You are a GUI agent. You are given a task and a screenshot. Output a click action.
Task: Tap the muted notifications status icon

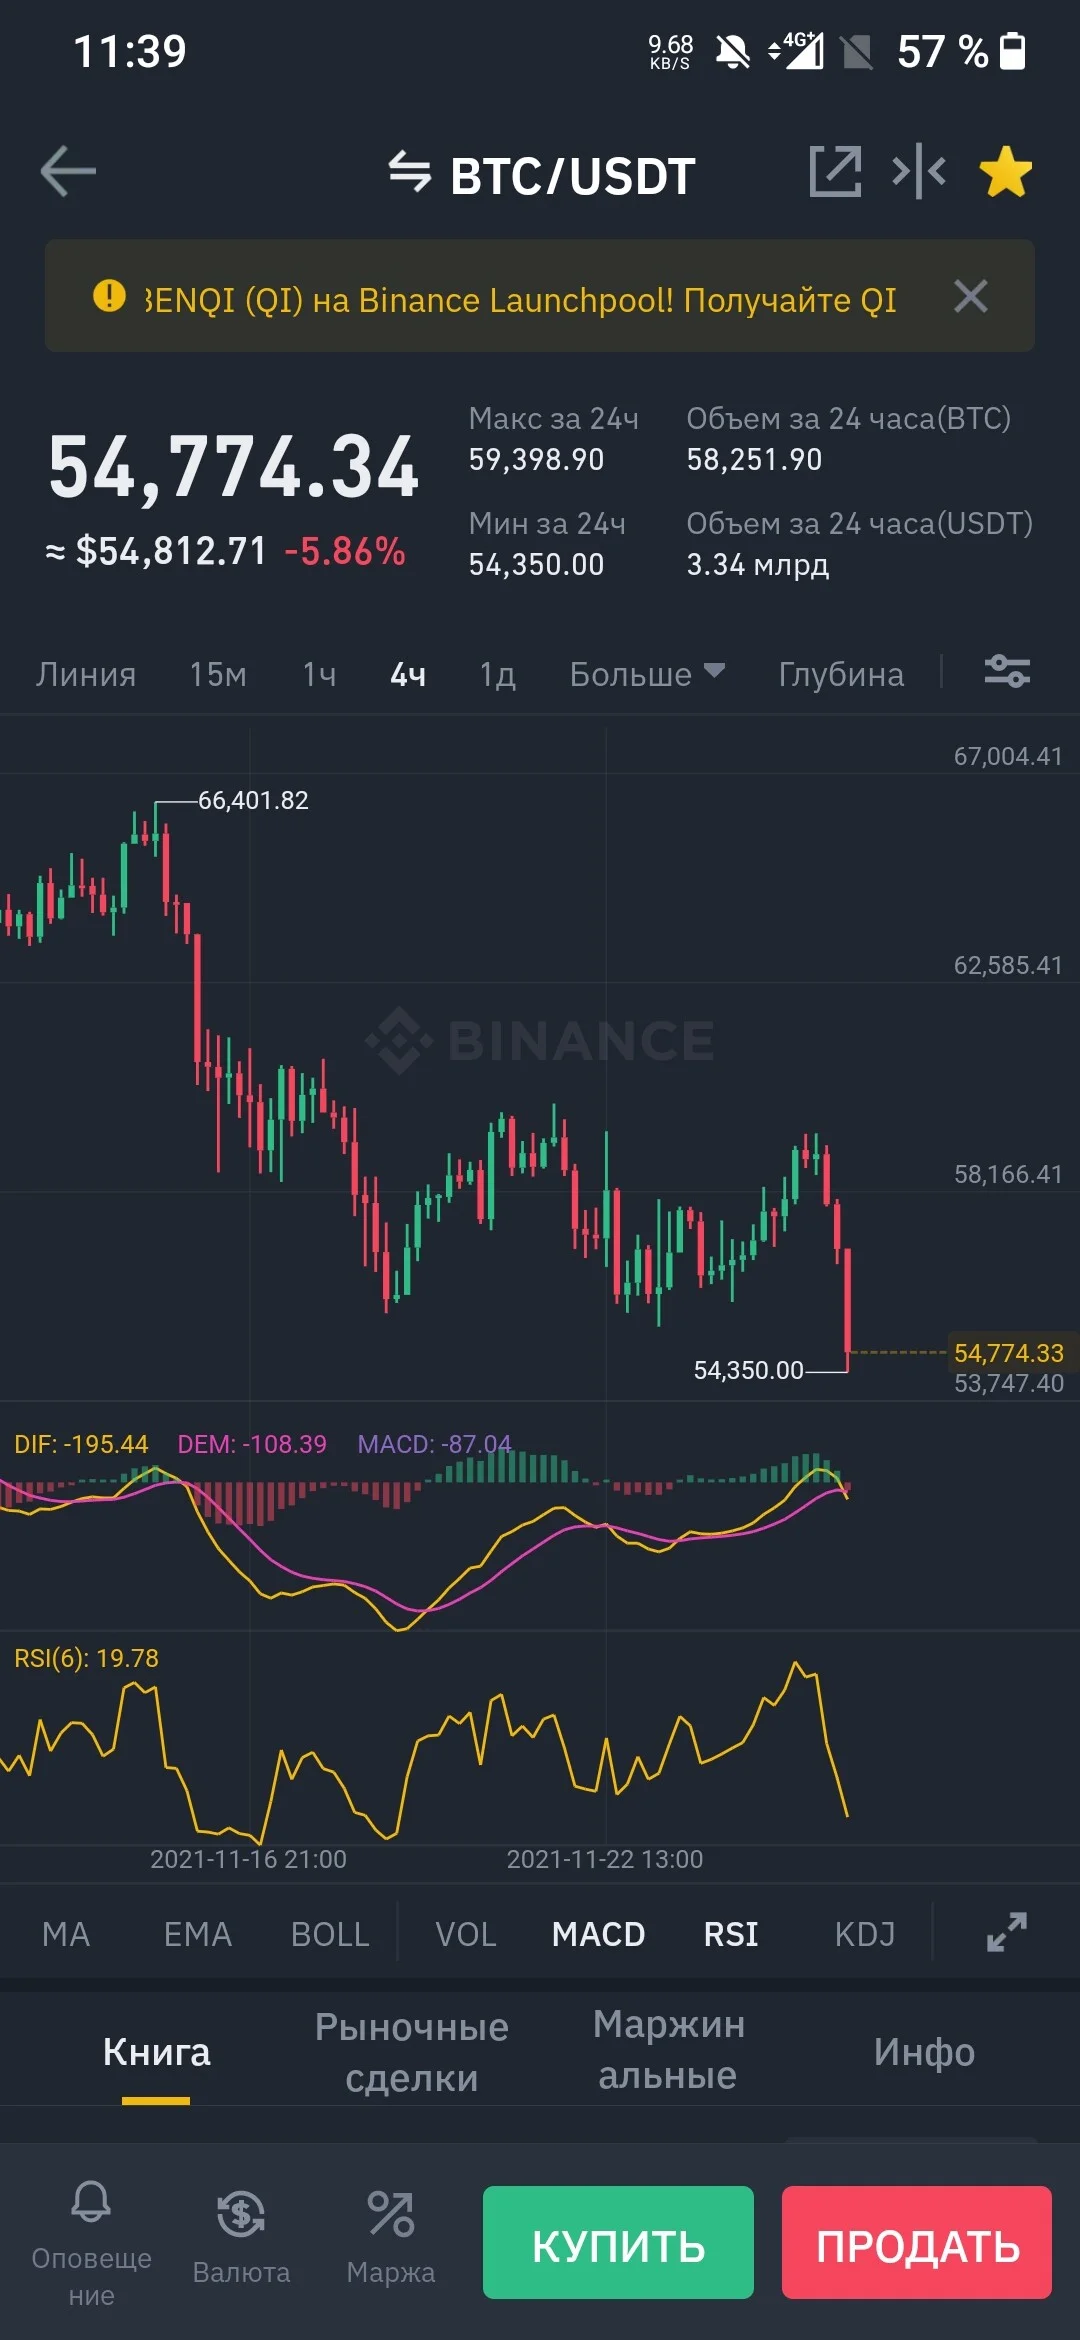(733, 51)
